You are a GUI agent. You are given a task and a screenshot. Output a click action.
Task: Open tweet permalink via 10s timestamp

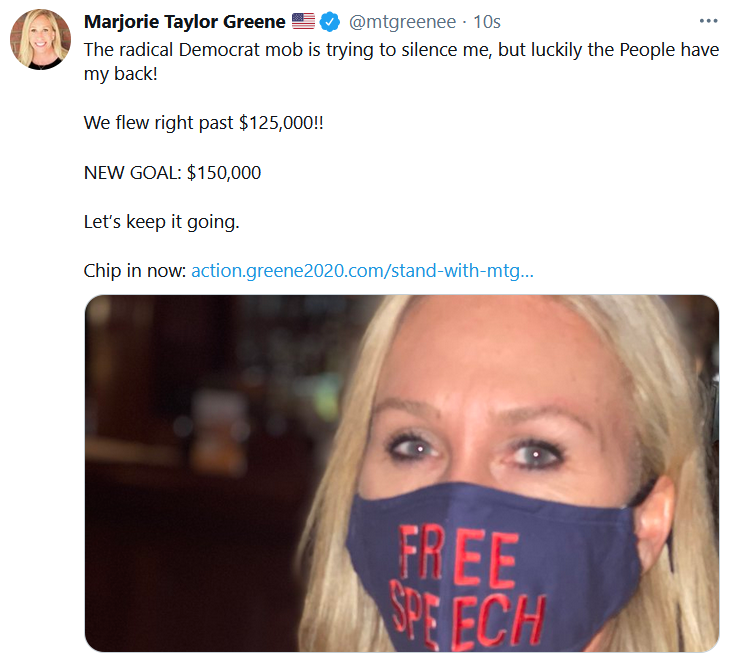(x=487, y=22)
